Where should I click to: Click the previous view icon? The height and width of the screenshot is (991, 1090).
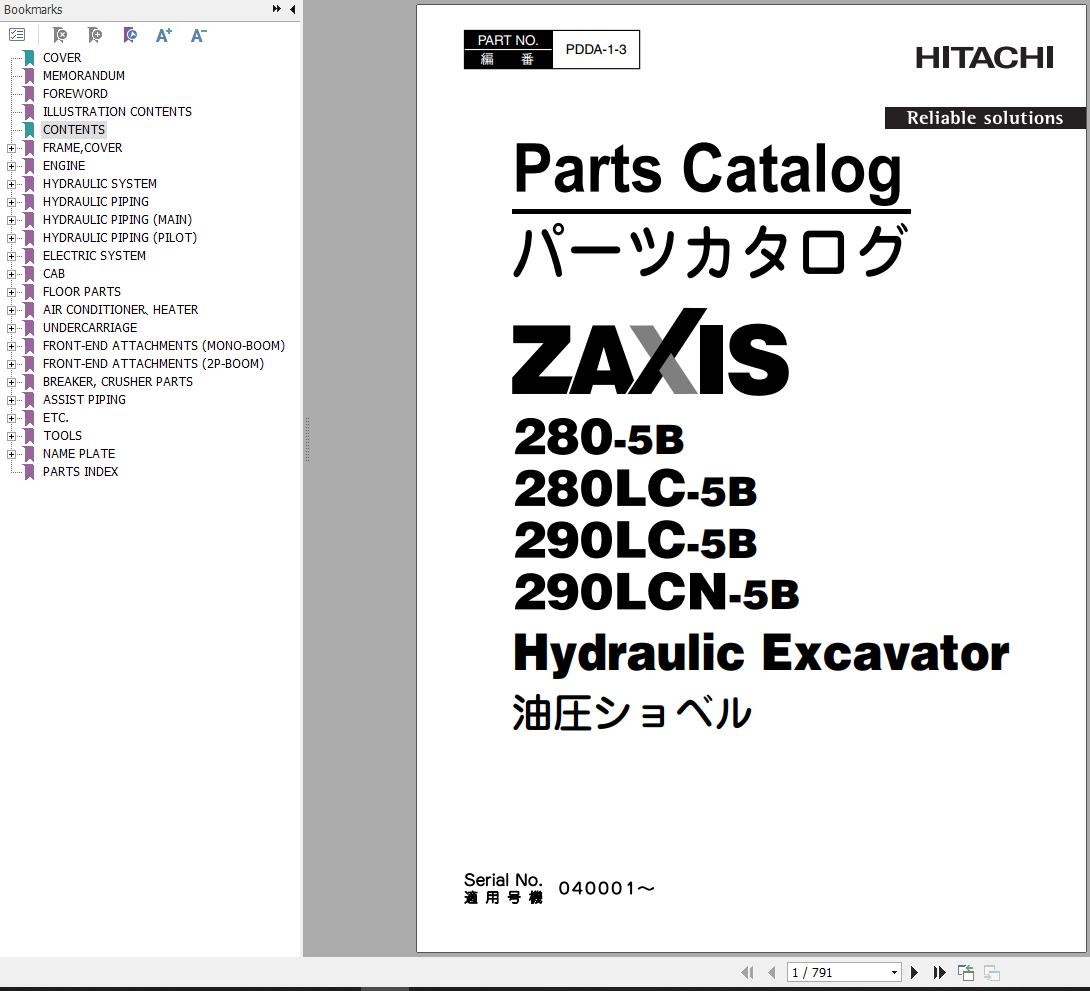click(966, 972)
